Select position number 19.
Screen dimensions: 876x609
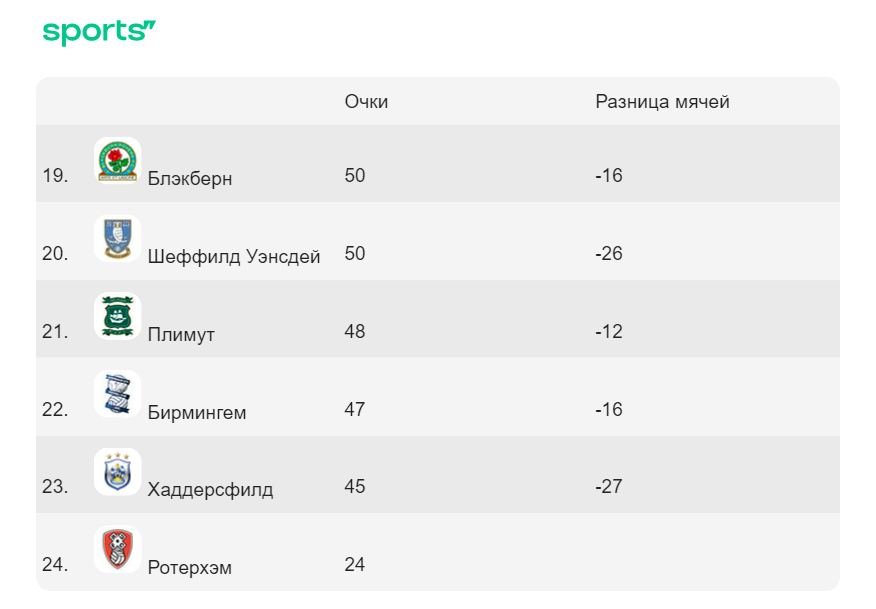55,175
